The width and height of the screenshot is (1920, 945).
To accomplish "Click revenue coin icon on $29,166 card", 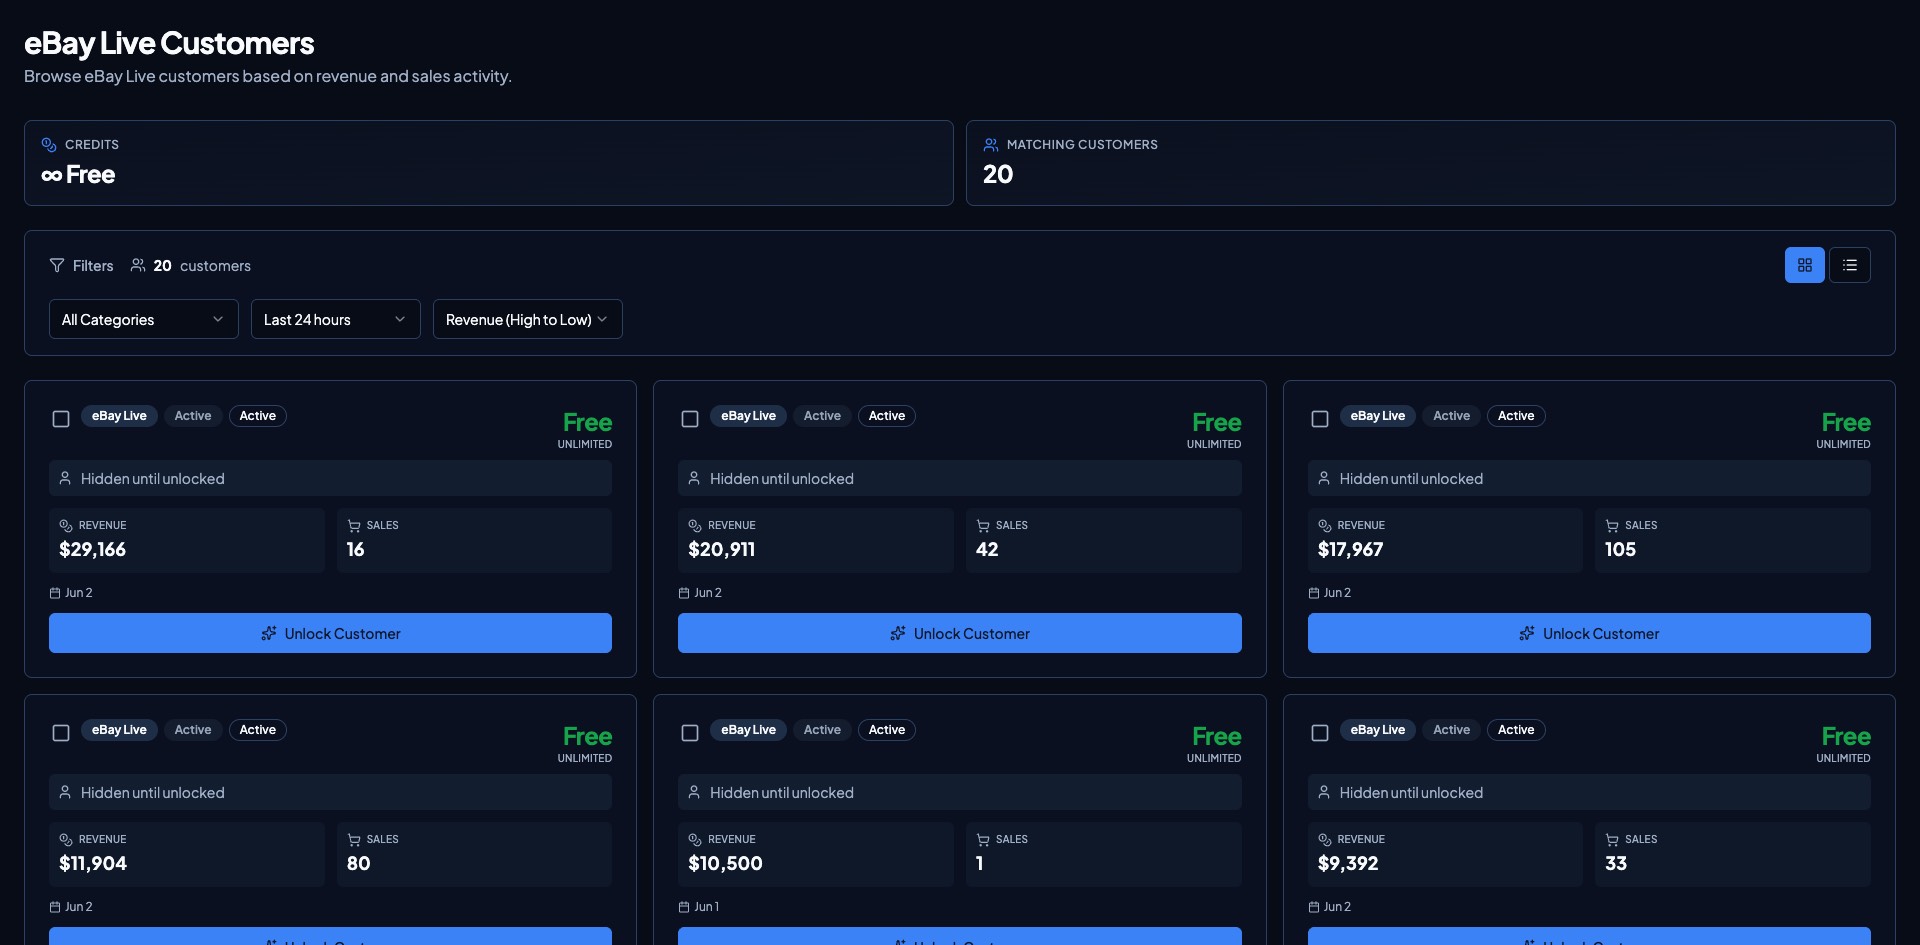I will (x=66, y=525).
